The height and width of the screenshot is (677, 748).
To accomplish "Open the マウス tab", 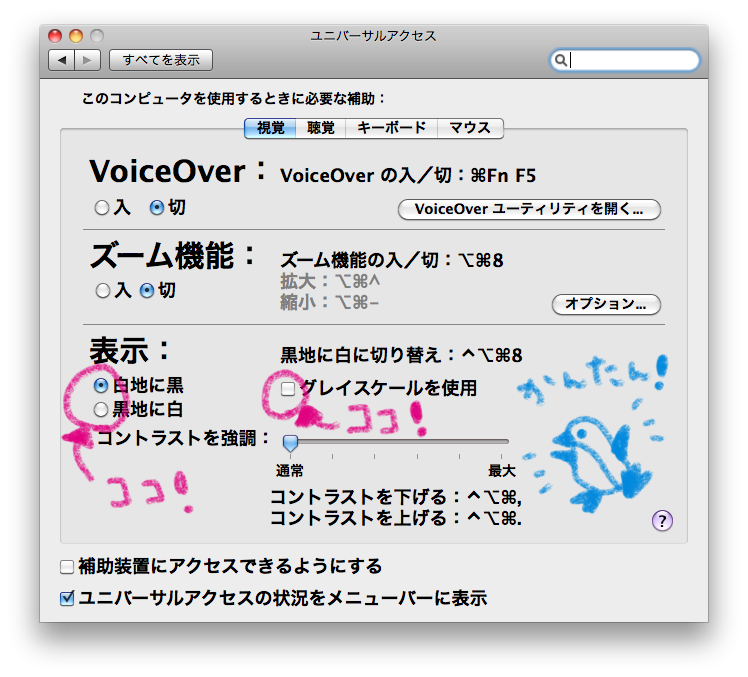I will tap(470, 128).
